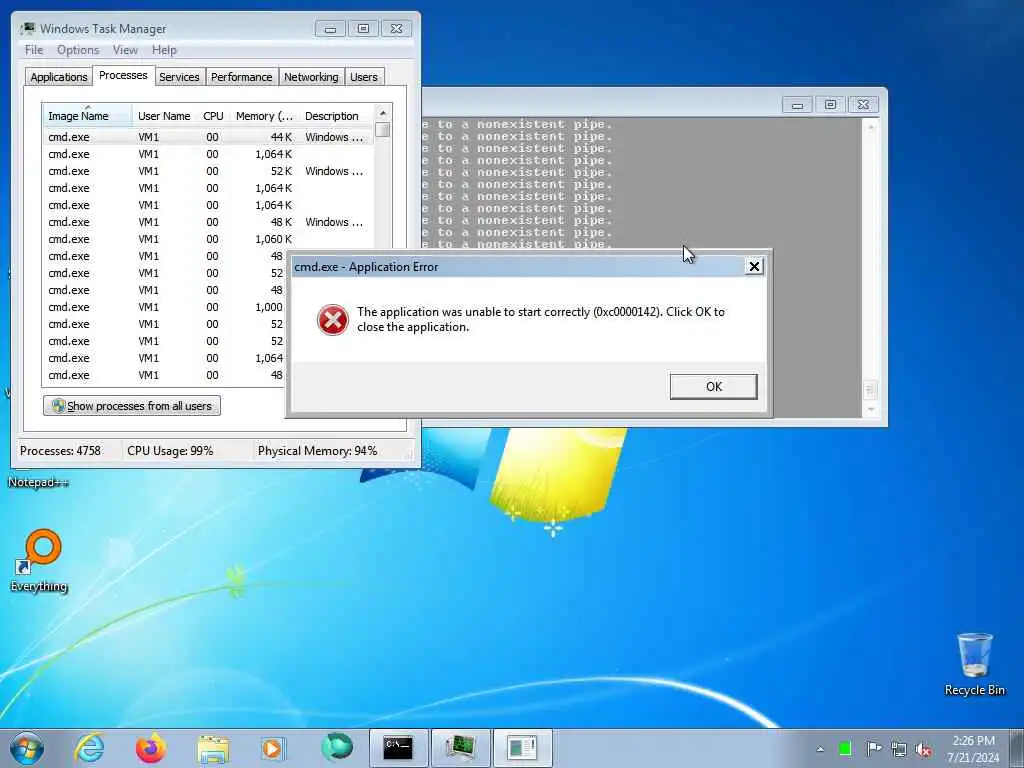Open Windows Explorer folder taskbar icon
1024x768 pixels.
pyautogui.click(x=213, y=748)
